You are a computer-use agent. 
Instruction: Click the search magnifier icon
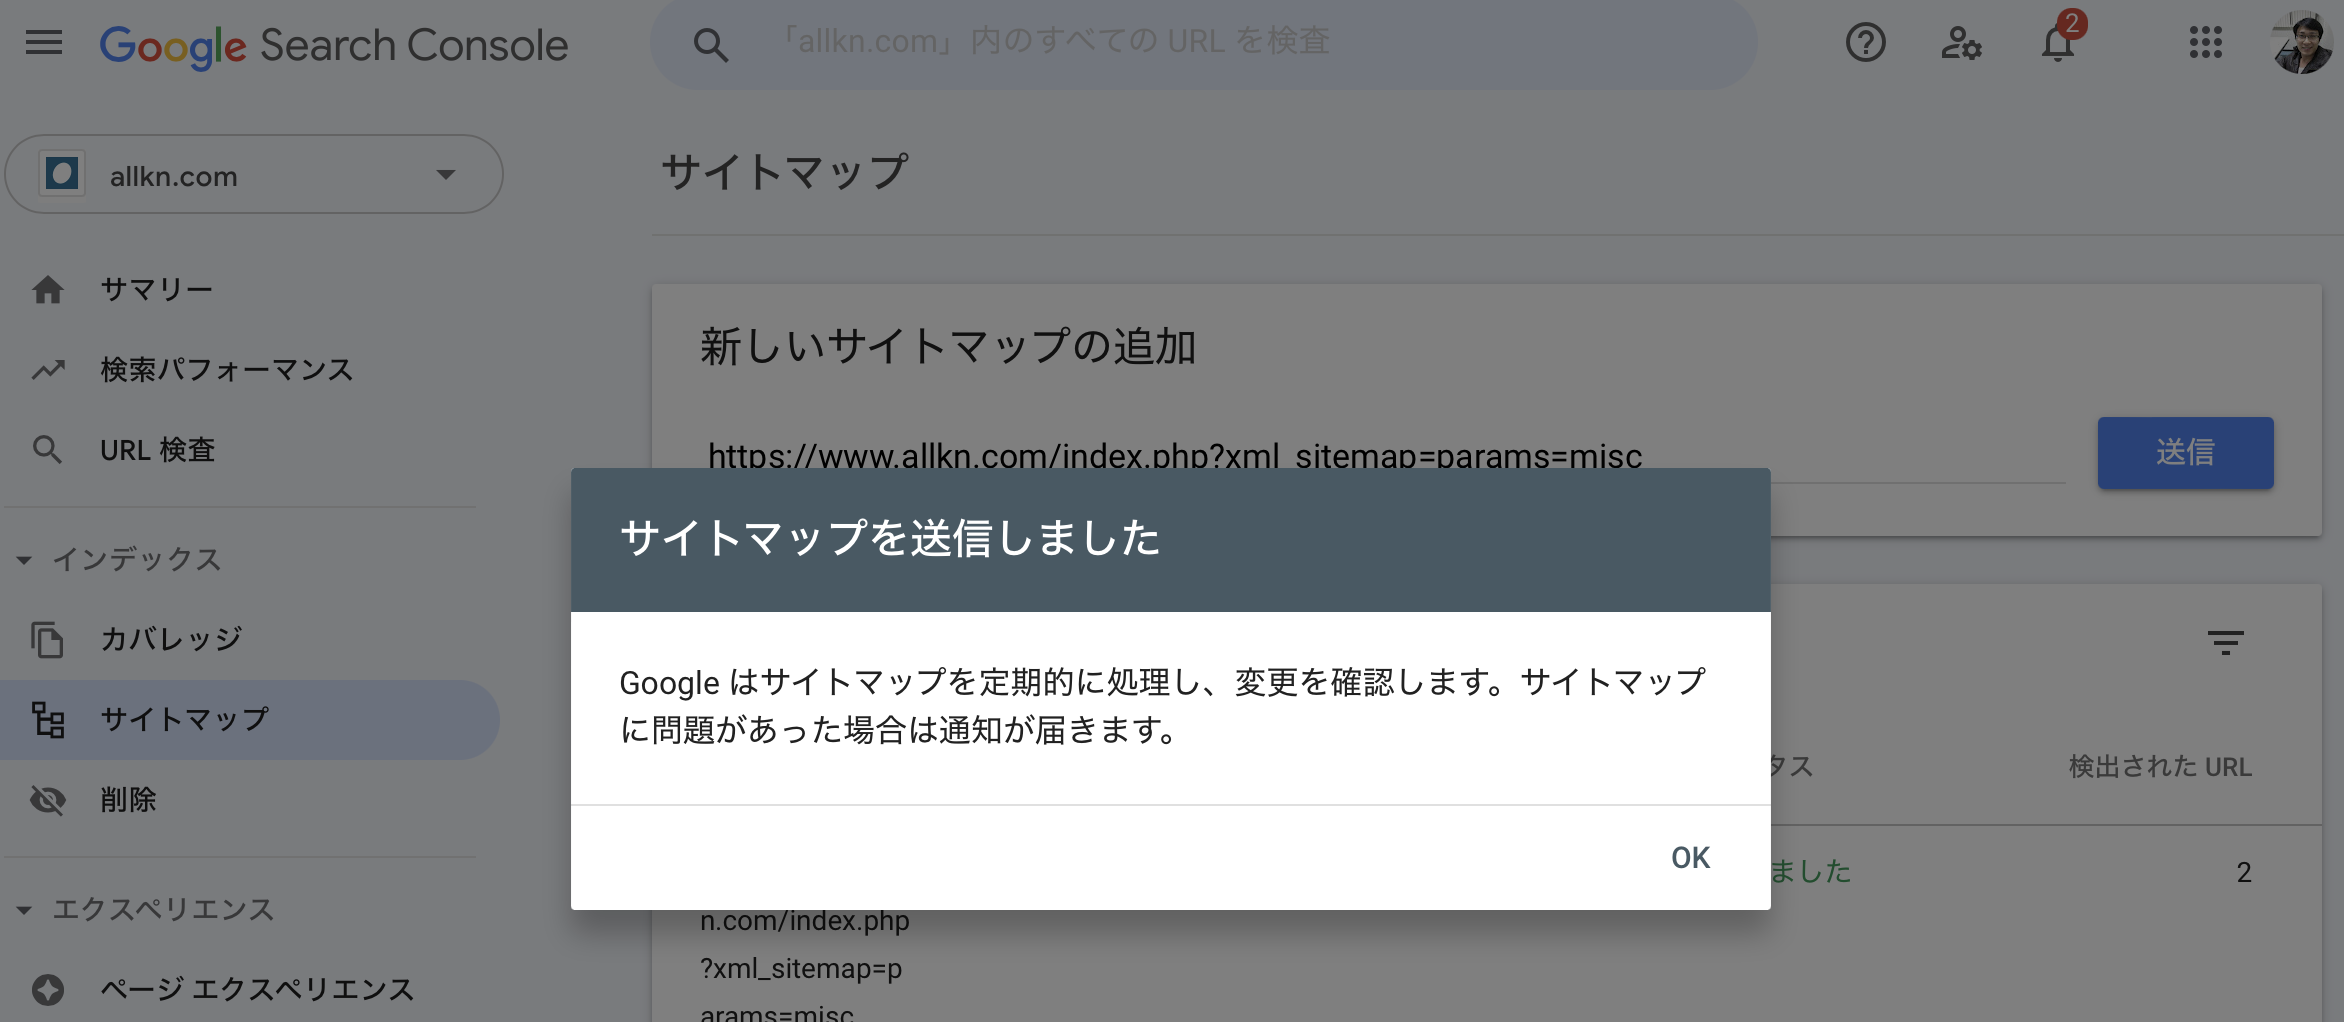[x=710, y=44]
